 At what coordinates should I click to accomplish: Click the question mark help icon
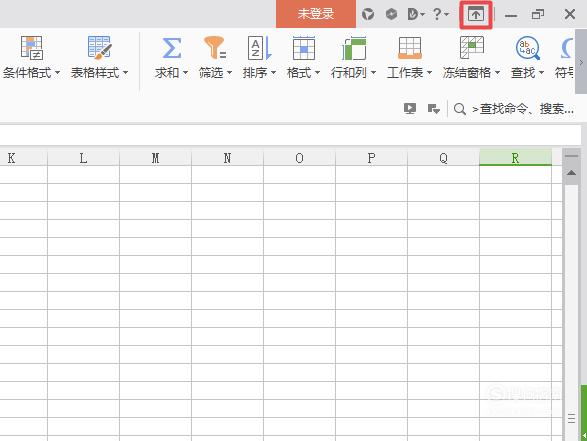coord(437,15)
